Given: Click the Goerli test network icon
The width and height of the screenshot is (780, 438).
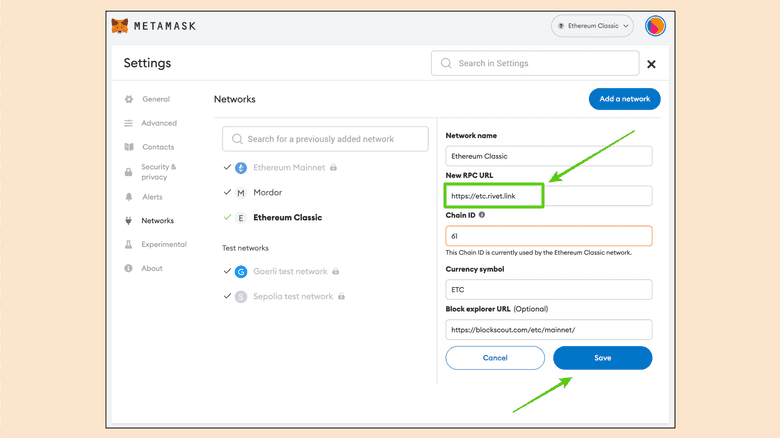Looking at the screenshot, I should (241, 272).
